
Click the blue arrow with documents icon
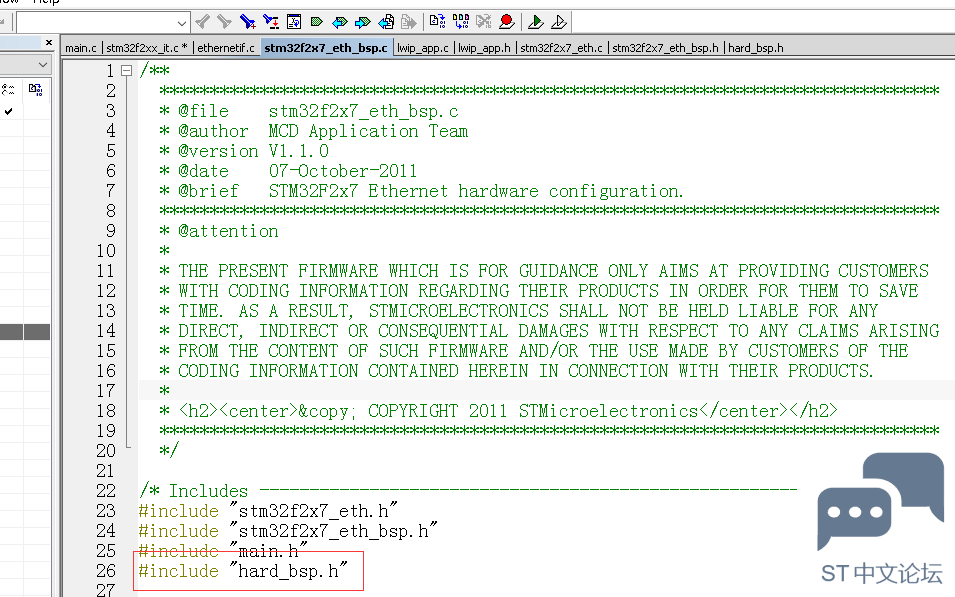386,23
